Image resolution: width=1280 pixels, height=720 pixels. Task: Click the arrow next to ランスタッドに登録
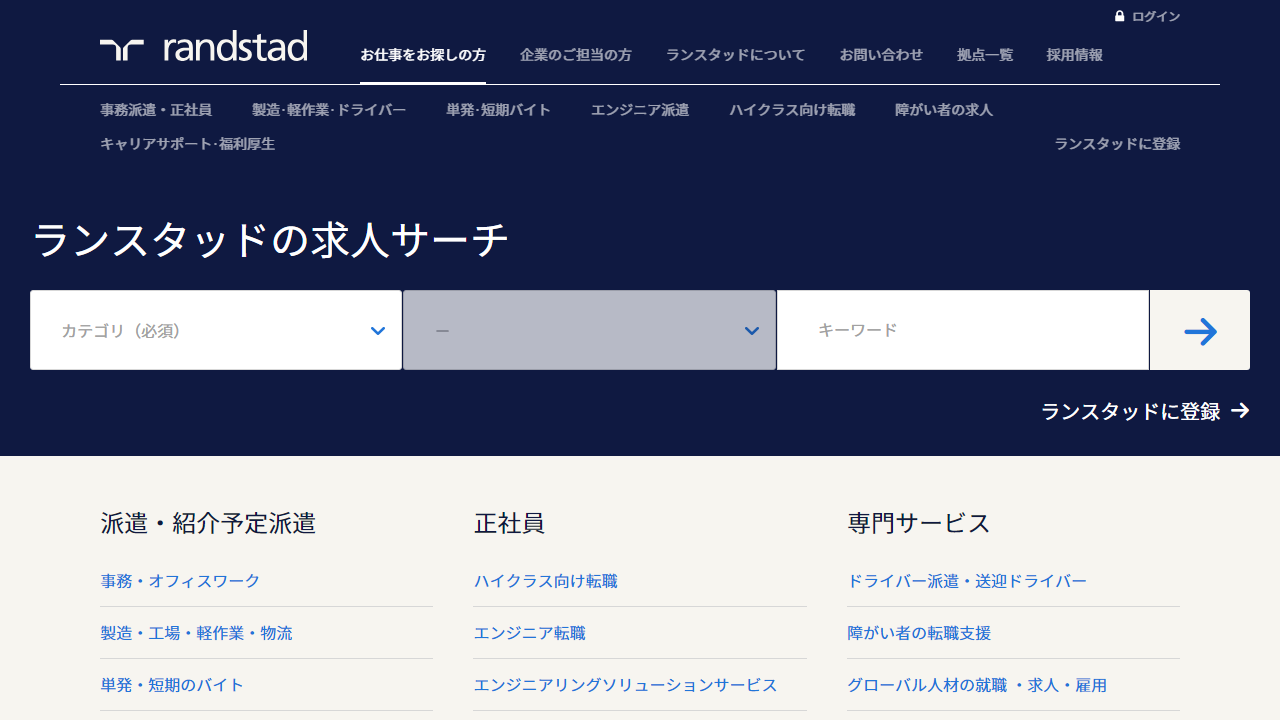(1240, 411)
